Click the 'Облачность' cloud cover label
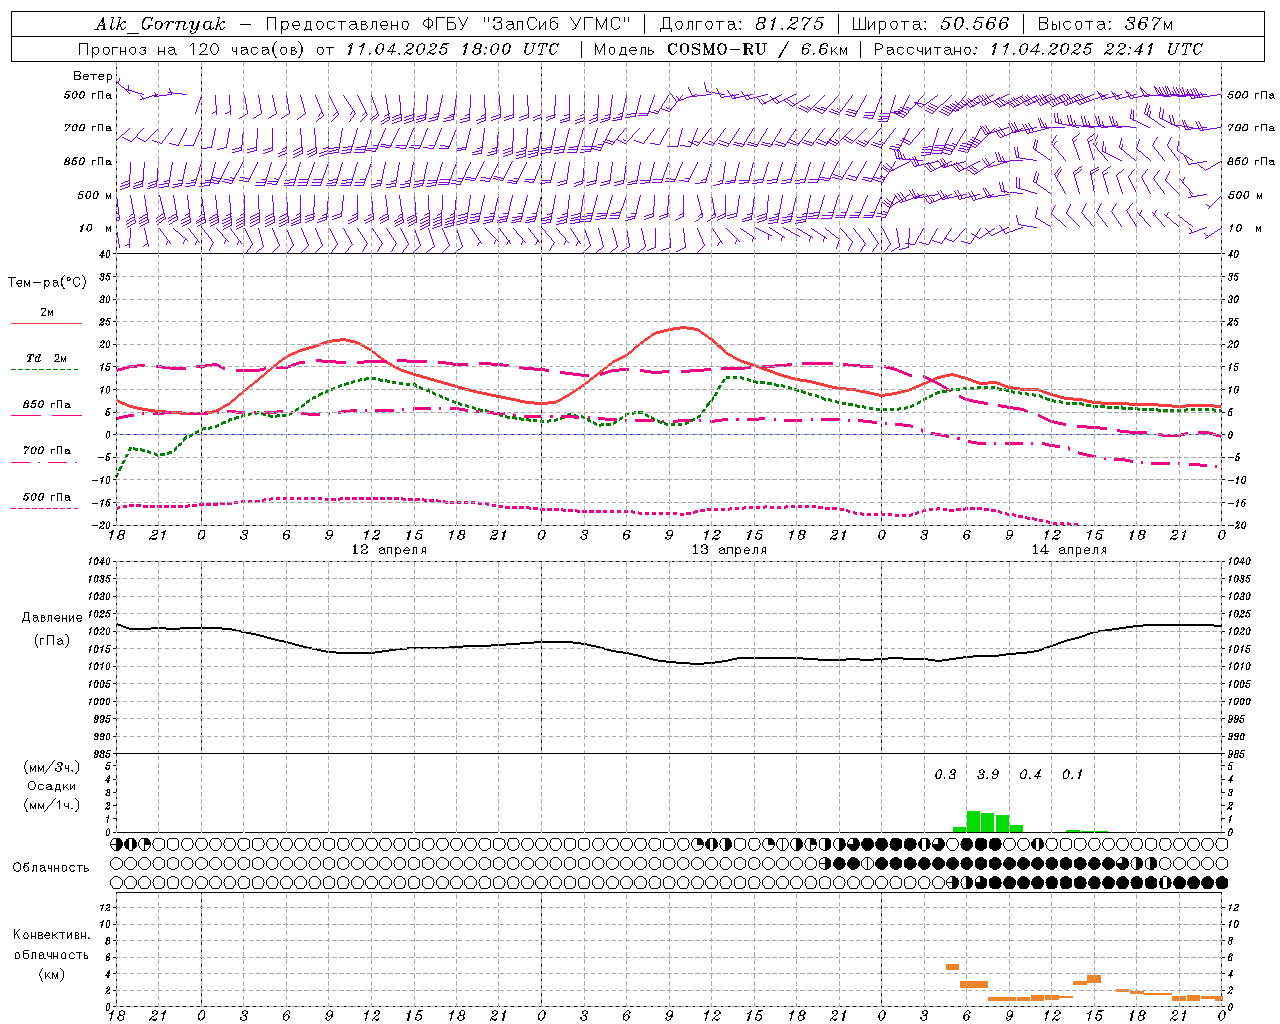This screenshot has width=1280, height=1024. click(51, 868)
